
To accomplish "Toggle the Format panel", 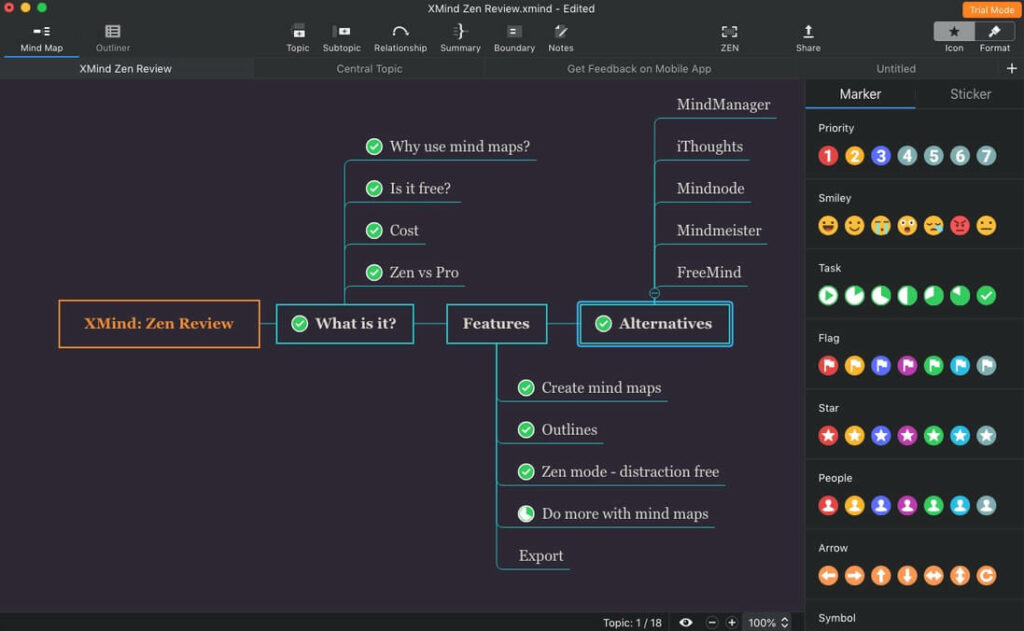I will tap(995, 31).
